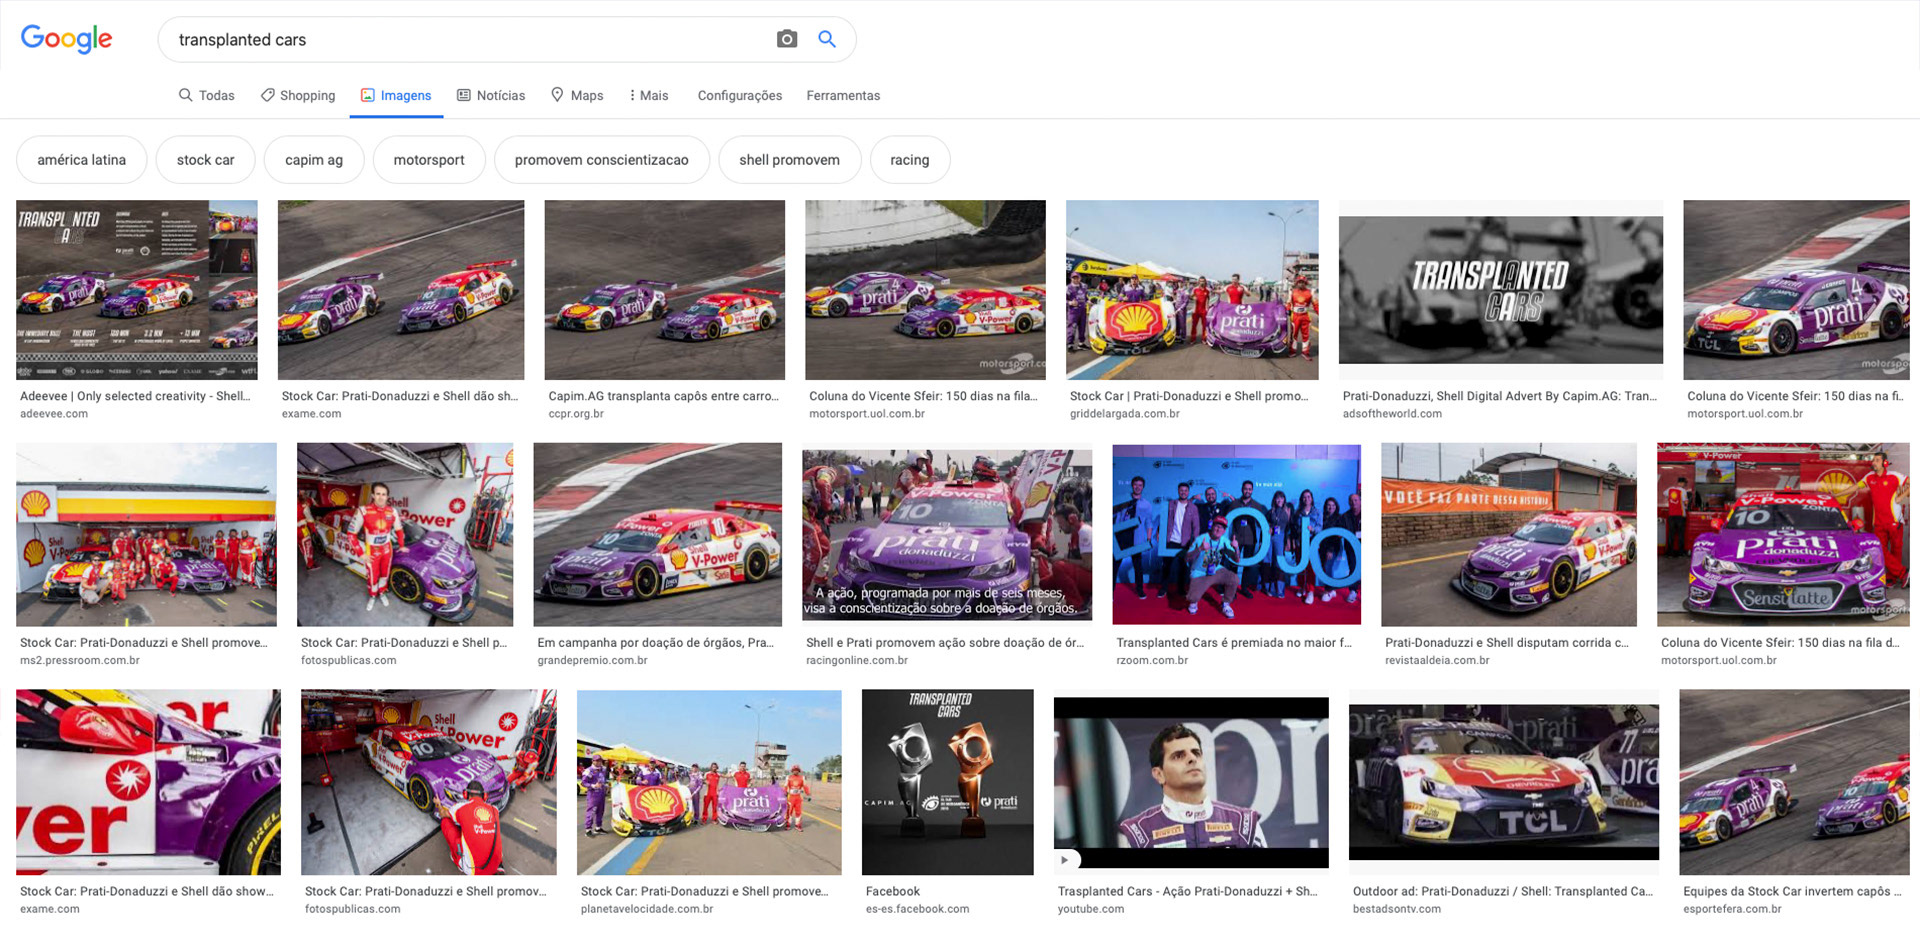Filter by 'racing' chip
This screenshot has width=1920, height=925.
point(910,160)
